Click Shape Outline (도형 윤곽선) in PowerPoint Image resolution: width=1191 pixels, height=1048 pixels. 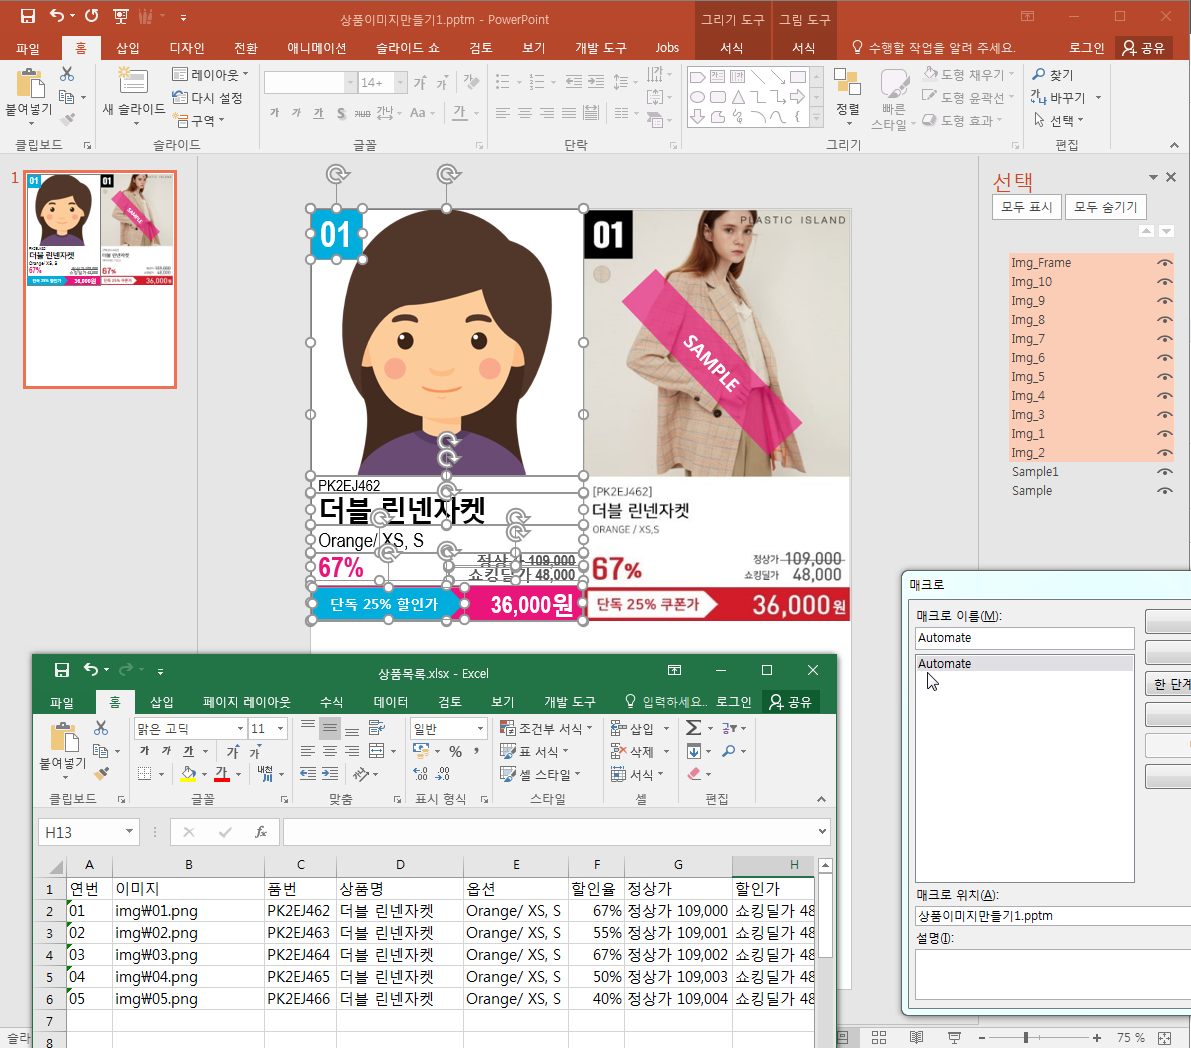[967, 97]
